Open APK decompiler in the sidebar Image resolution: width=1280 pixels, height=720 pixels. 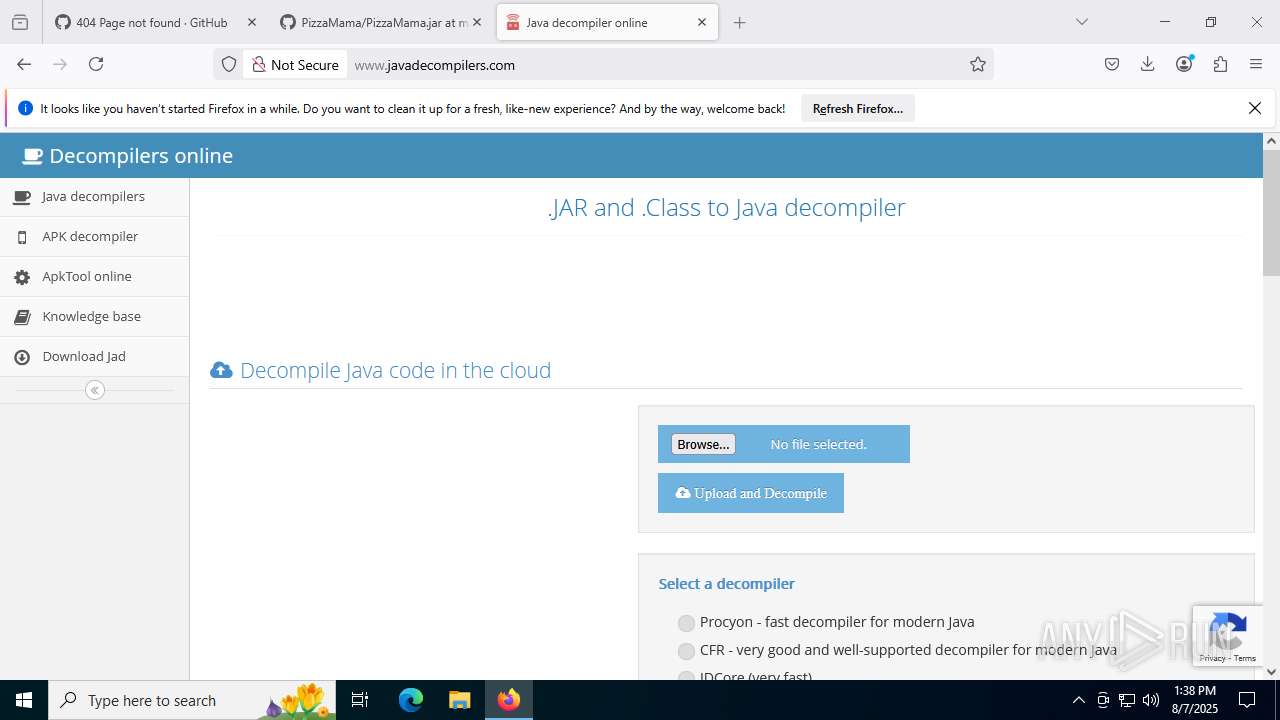coord(94,237)
